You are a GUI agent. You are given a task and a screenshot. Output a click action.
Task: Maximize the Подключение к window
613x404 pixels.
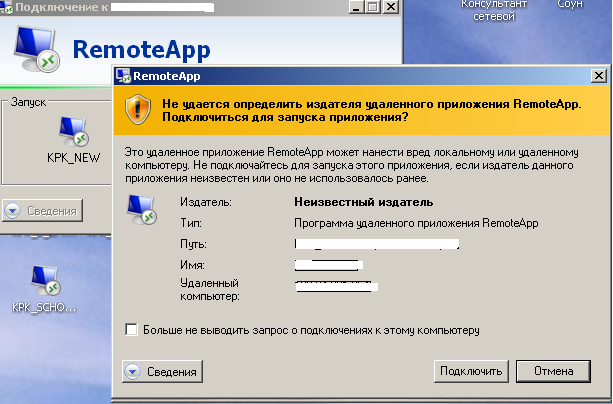pyautogui.click(x=373, y=7)
